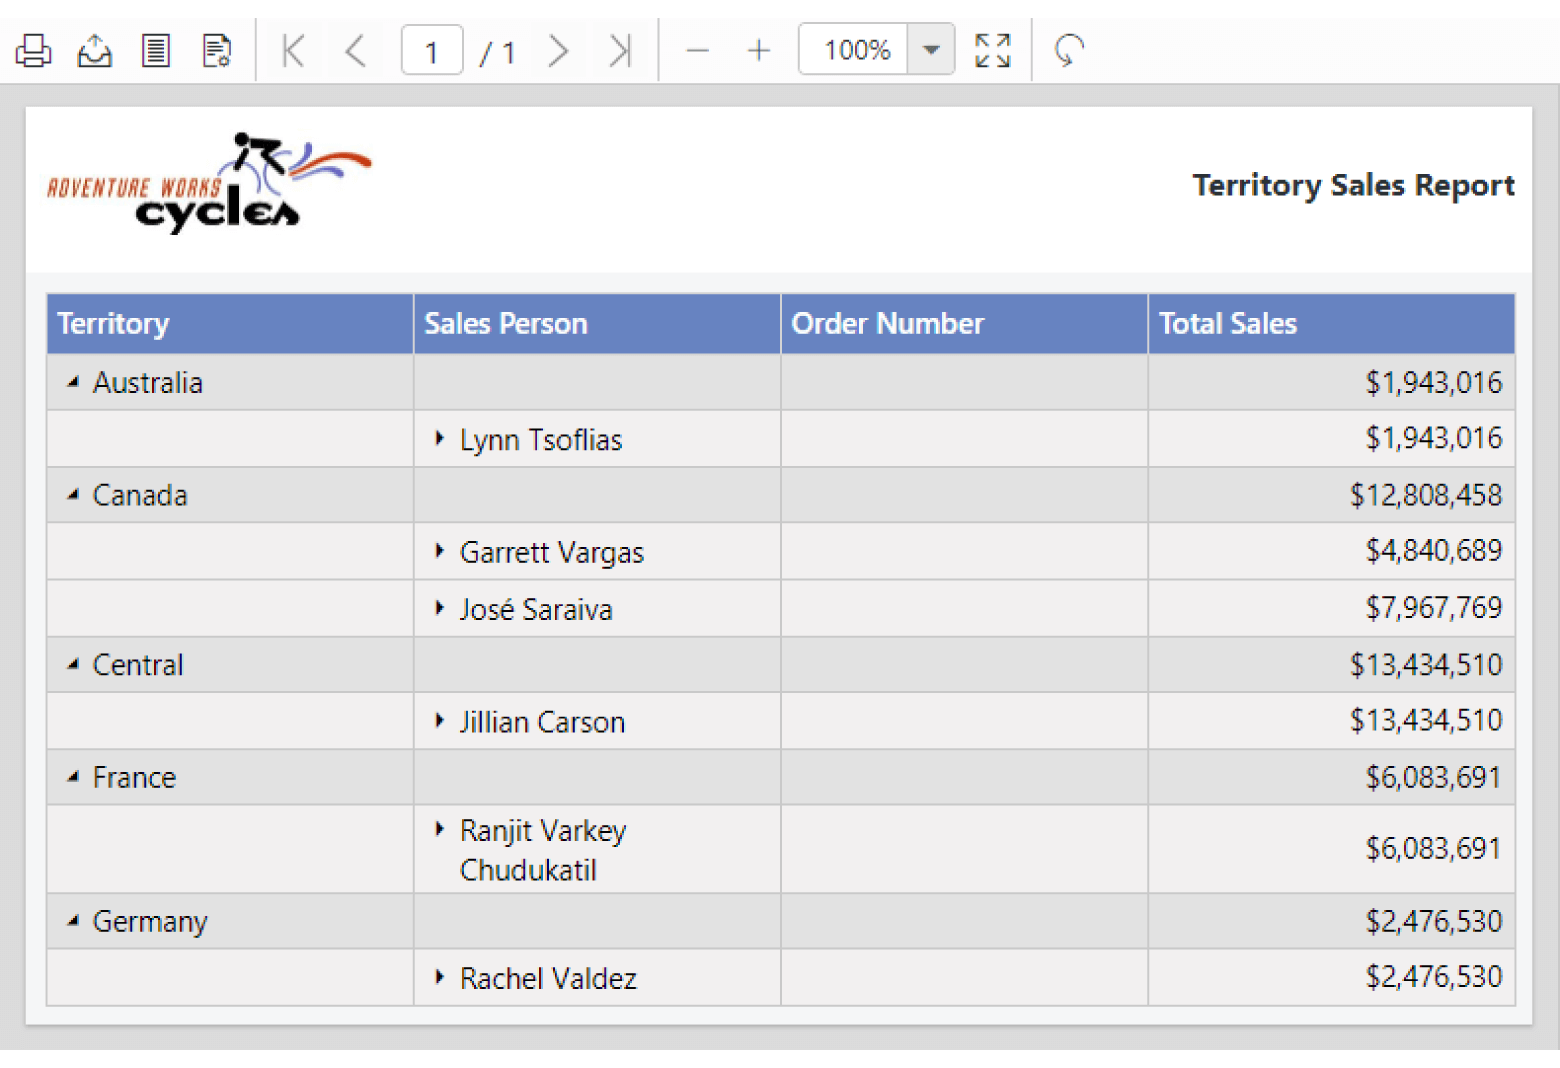The height and width of the screenshot is (1068, 1560).
Task: Click the Print icon
Action: (x=33, y=50)
